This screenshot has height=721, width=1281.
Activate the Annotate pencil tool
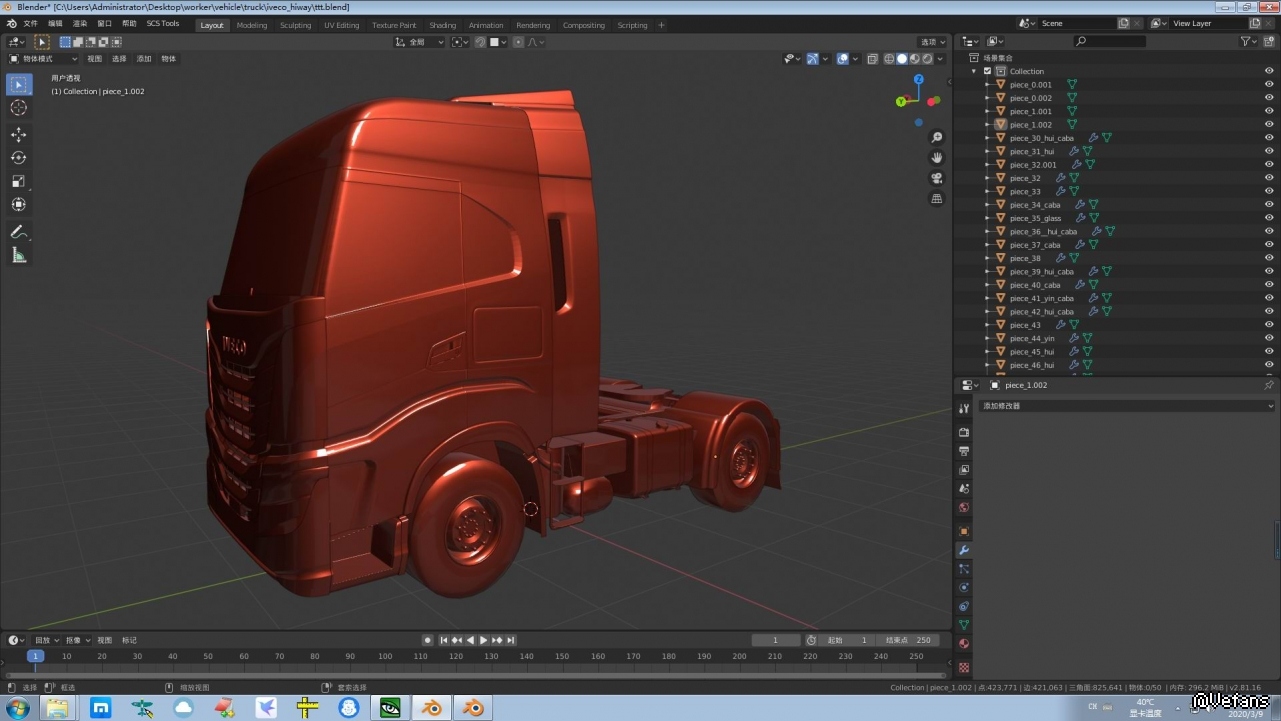click(x=18, y=232)
